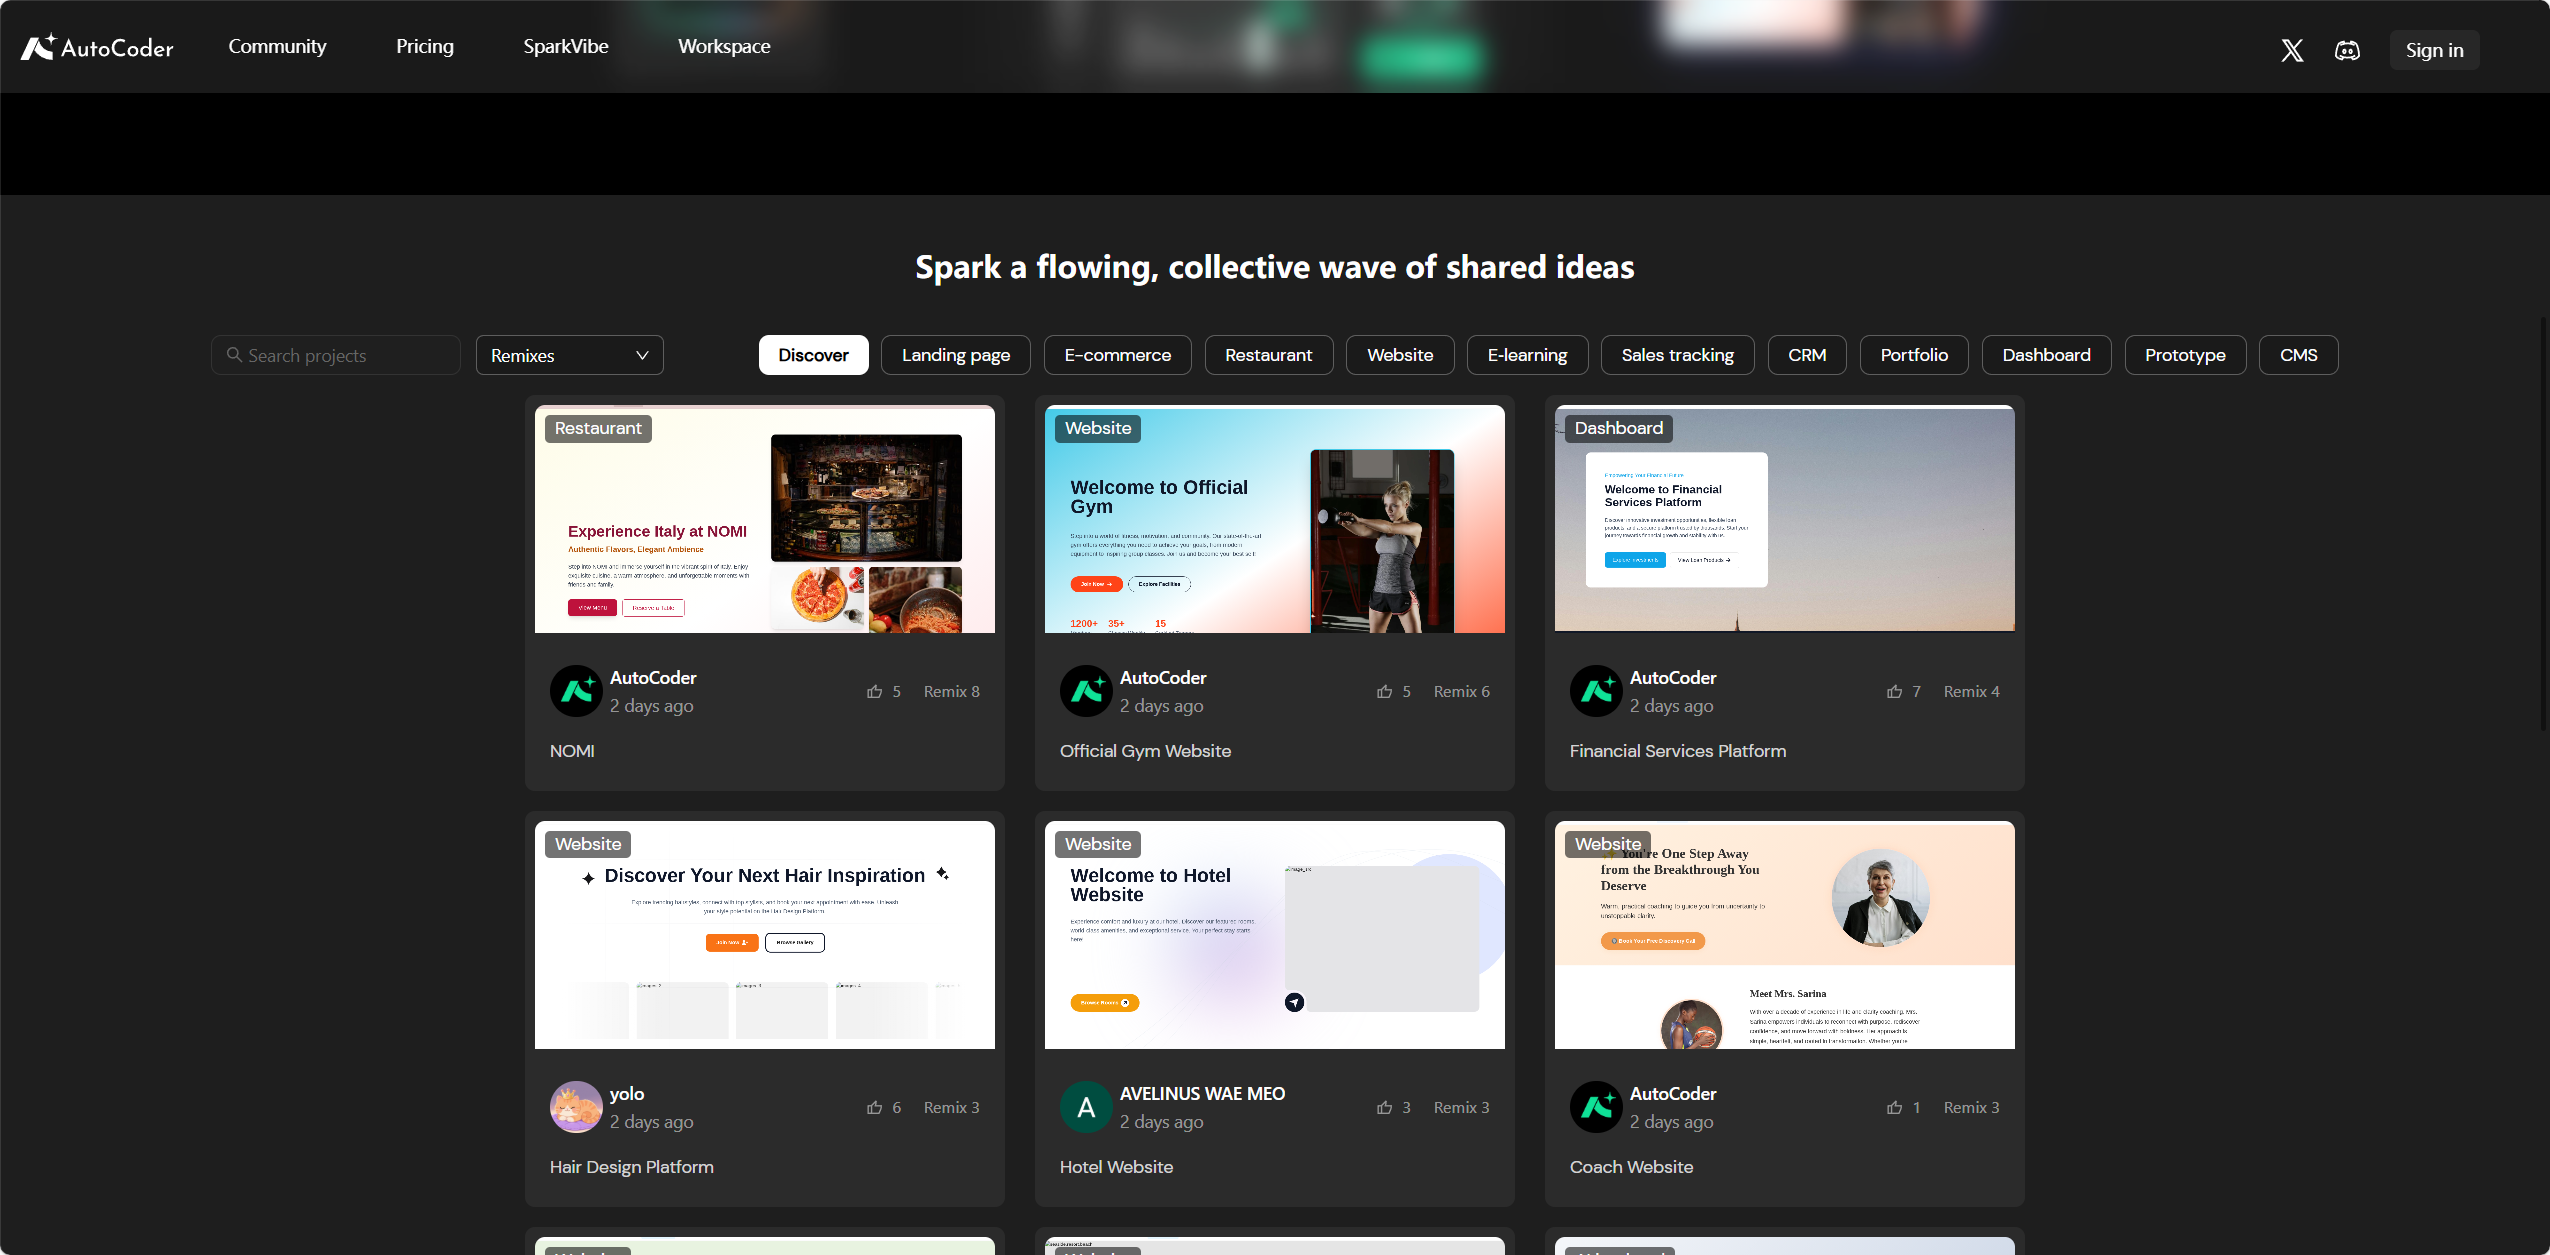Select the Portfolio category filter
Screen dimensions: 2550x1255
(1914, 355)
